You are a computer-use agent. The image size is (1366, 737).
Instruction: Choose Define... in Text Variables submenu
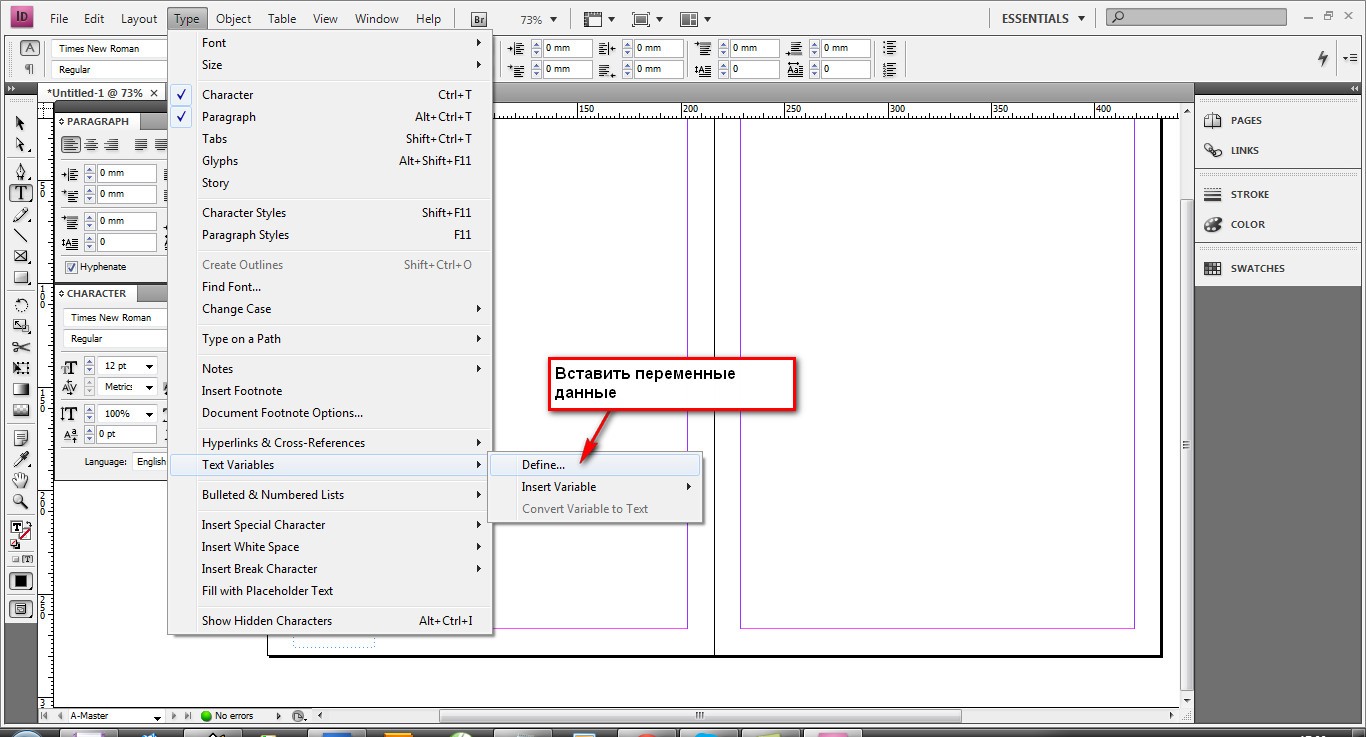[x=595, y=465]
